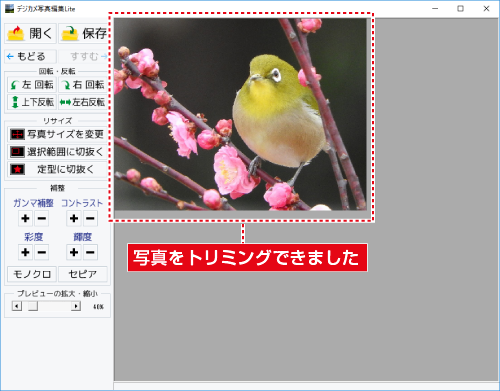Go back with the もどる button

click(x=30, y=56)
